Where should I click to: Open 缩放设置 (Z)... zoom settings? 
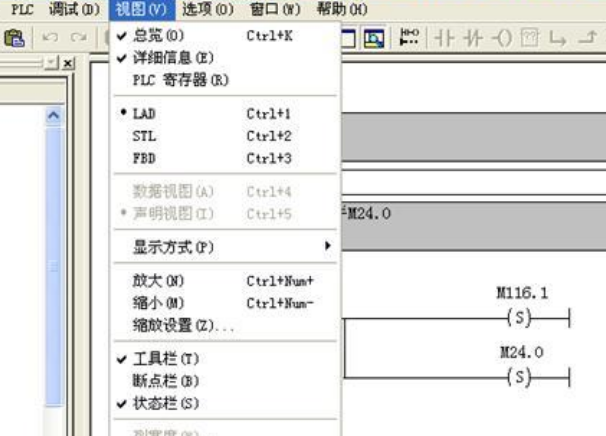[225, 325]
